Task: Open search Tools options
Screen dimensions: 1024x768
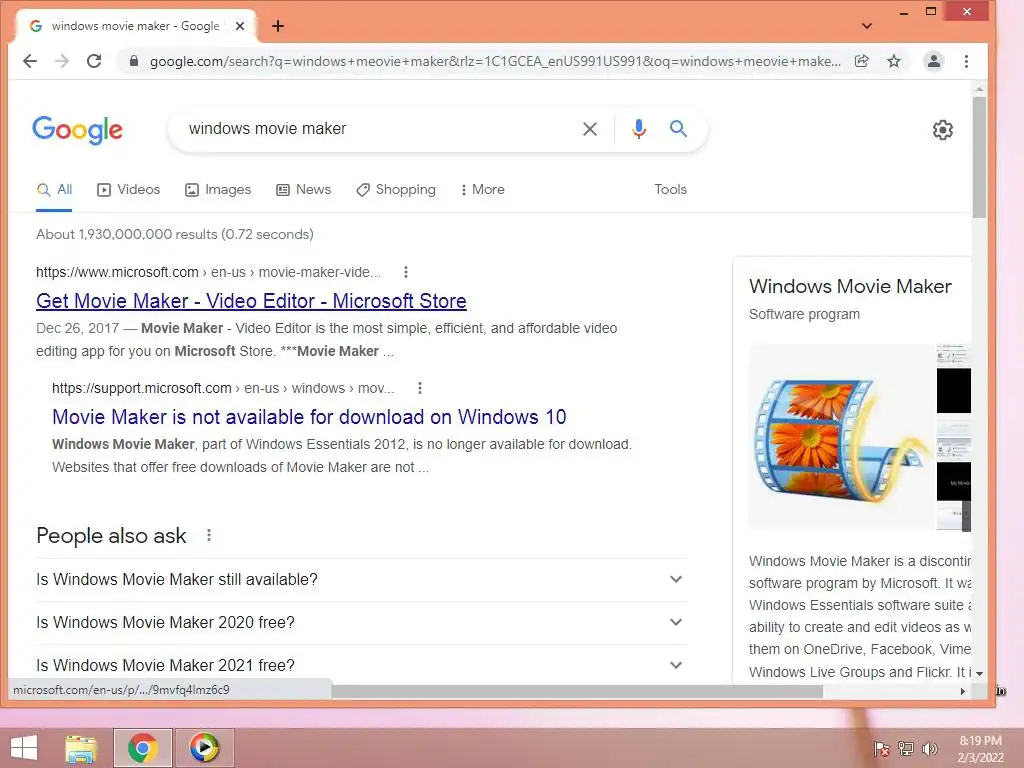Action: coord(671,189)
